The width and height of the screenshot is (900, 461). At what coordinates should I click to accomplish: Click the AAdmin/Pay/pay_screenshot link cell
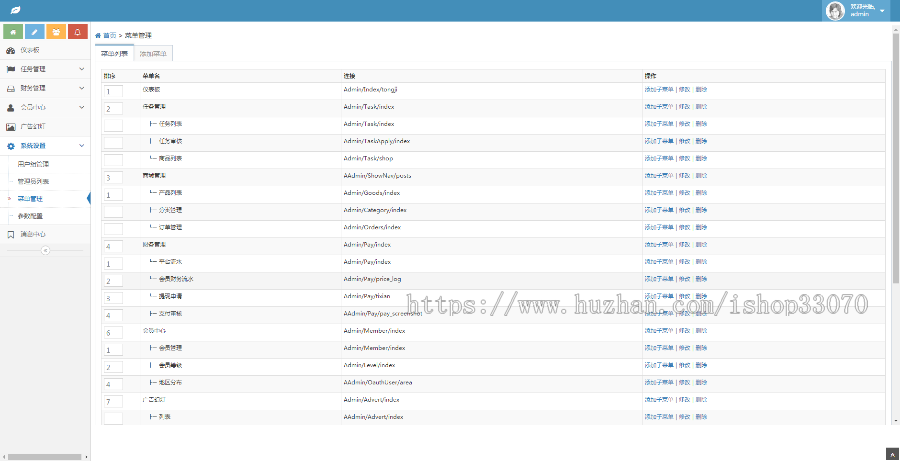point(383,313)
